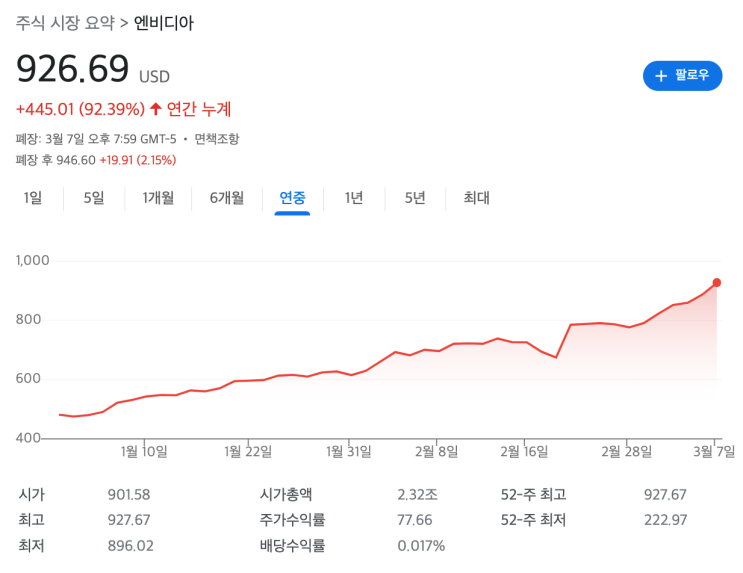The image size is (743, 573).
Task: Select the 1개월 range tab
Action: click(158, 198)
